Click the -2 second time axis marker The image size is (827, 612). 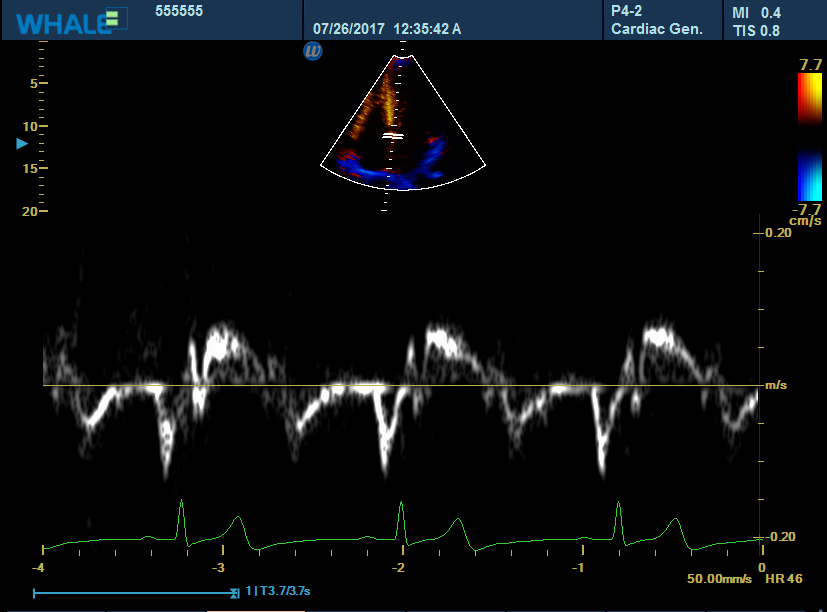click(399, 568)
